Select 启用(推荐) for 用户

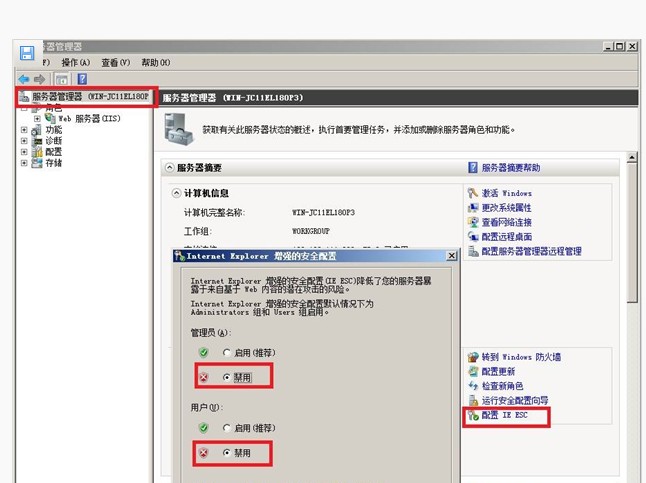(x=227, y=428)
